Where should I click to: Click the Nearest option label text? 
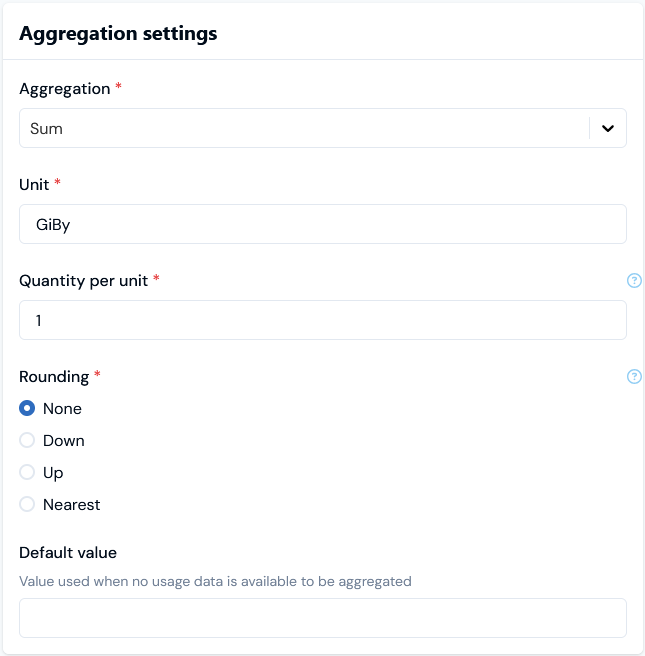(x=72, y=505)
